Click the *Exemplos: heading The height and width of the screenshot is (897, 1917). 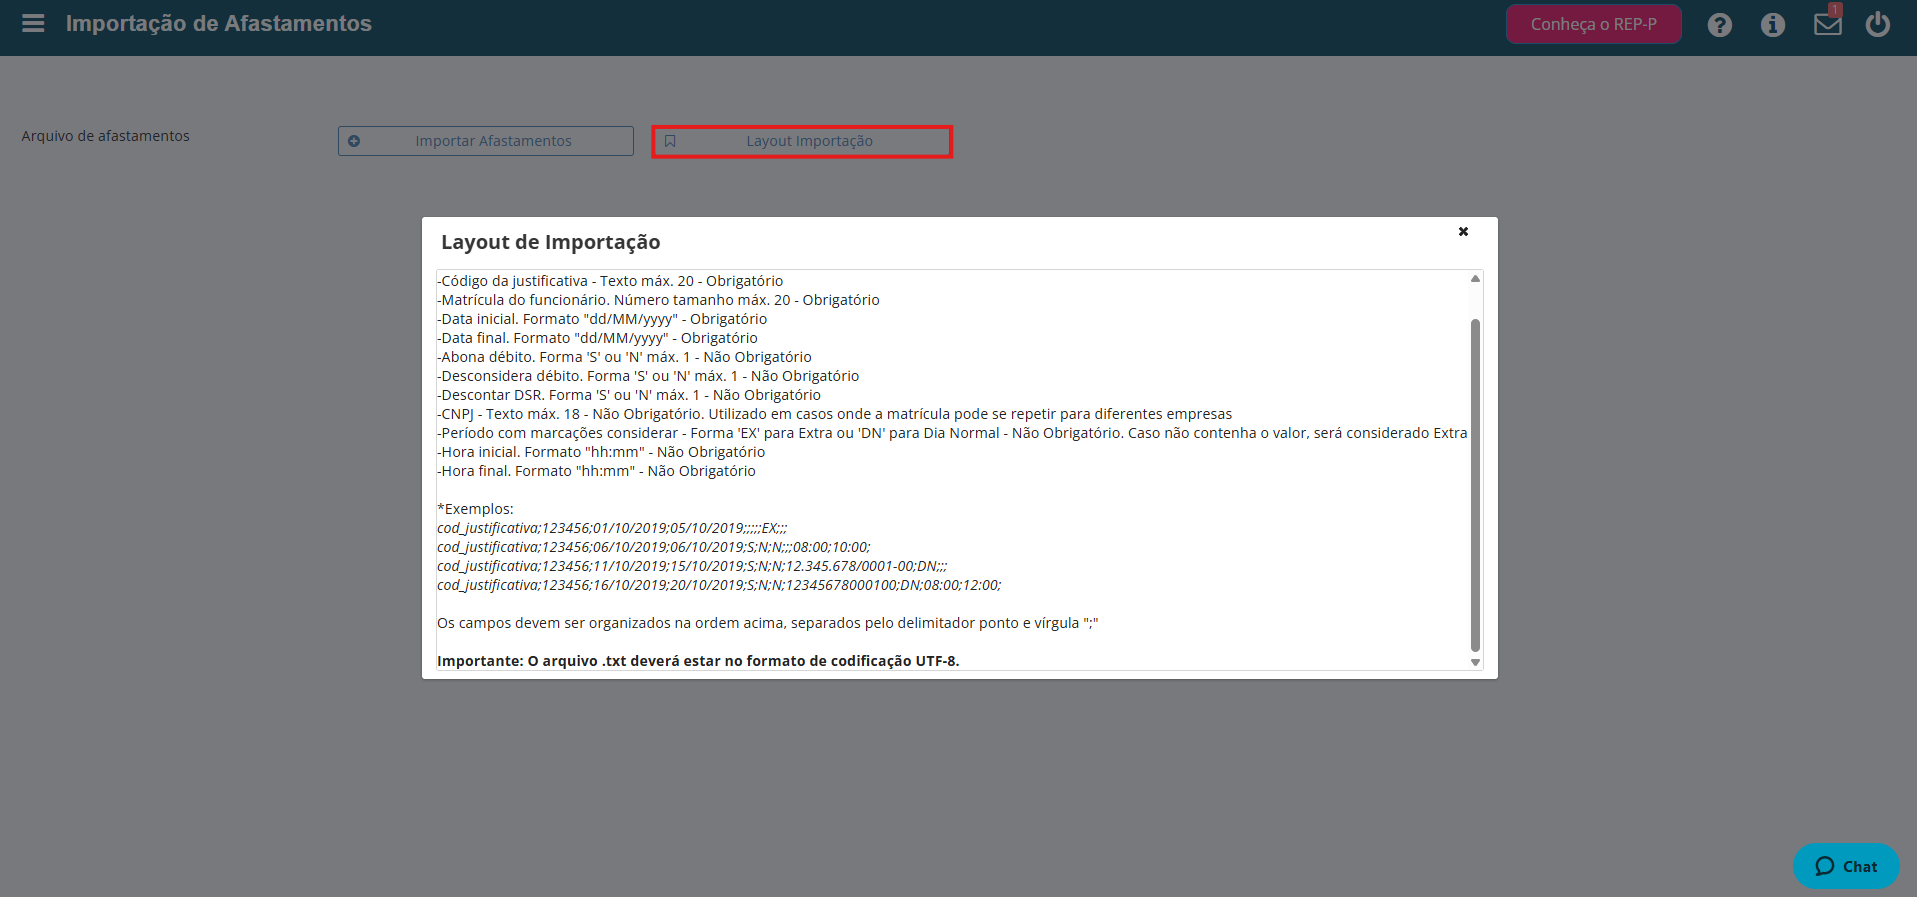pyautogui.click(x=475, y=509)
